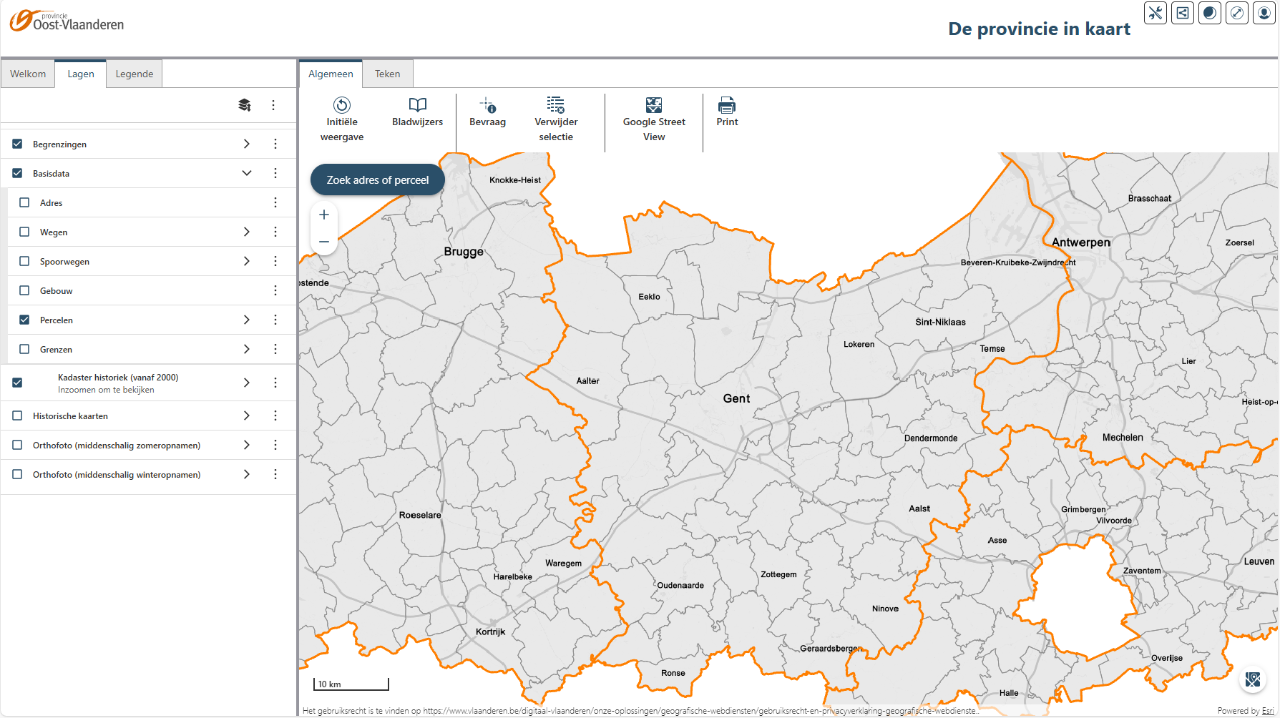Click the fullscreen diagonal arrow icon
Screen dimensions: 1280x718
(x=1237, y=13)
